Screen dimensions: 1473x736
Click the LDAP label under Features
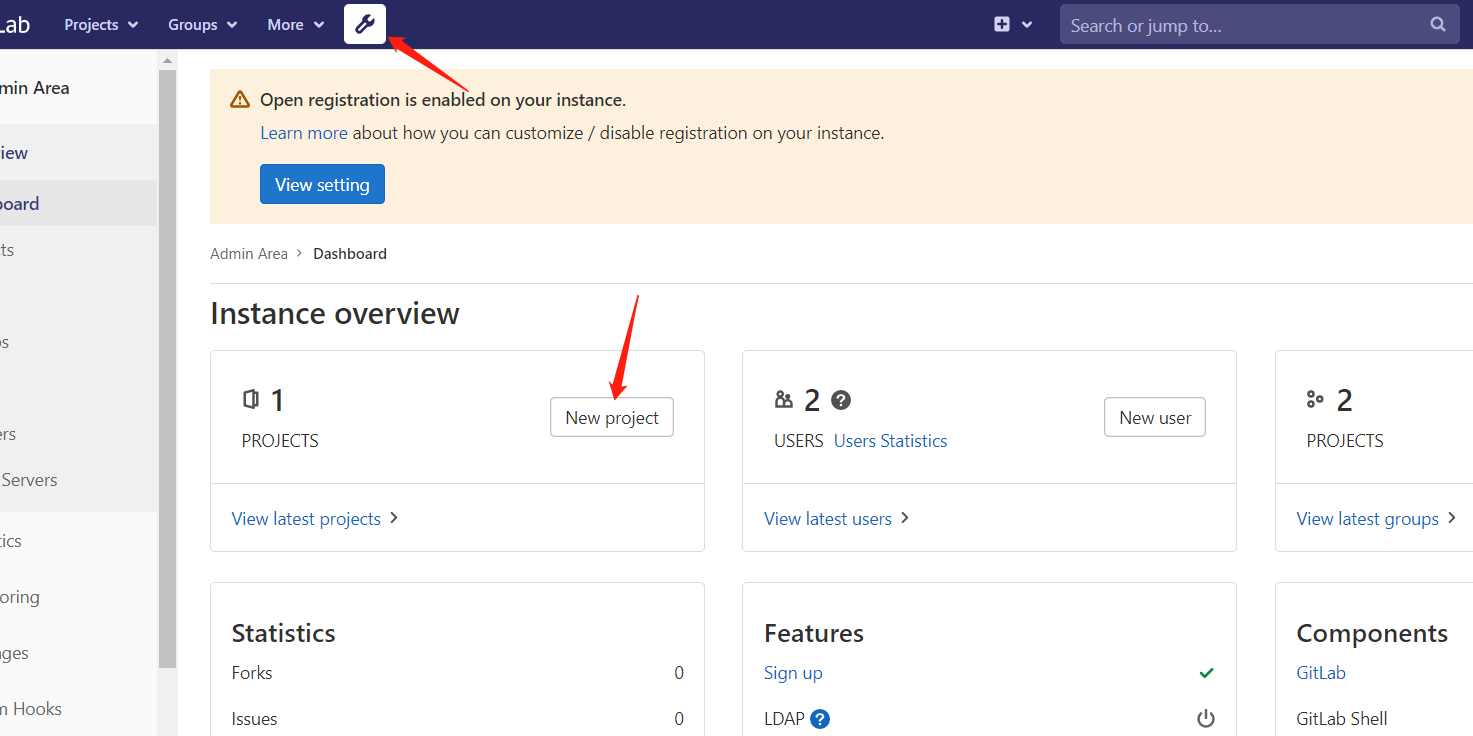point(784,719)
